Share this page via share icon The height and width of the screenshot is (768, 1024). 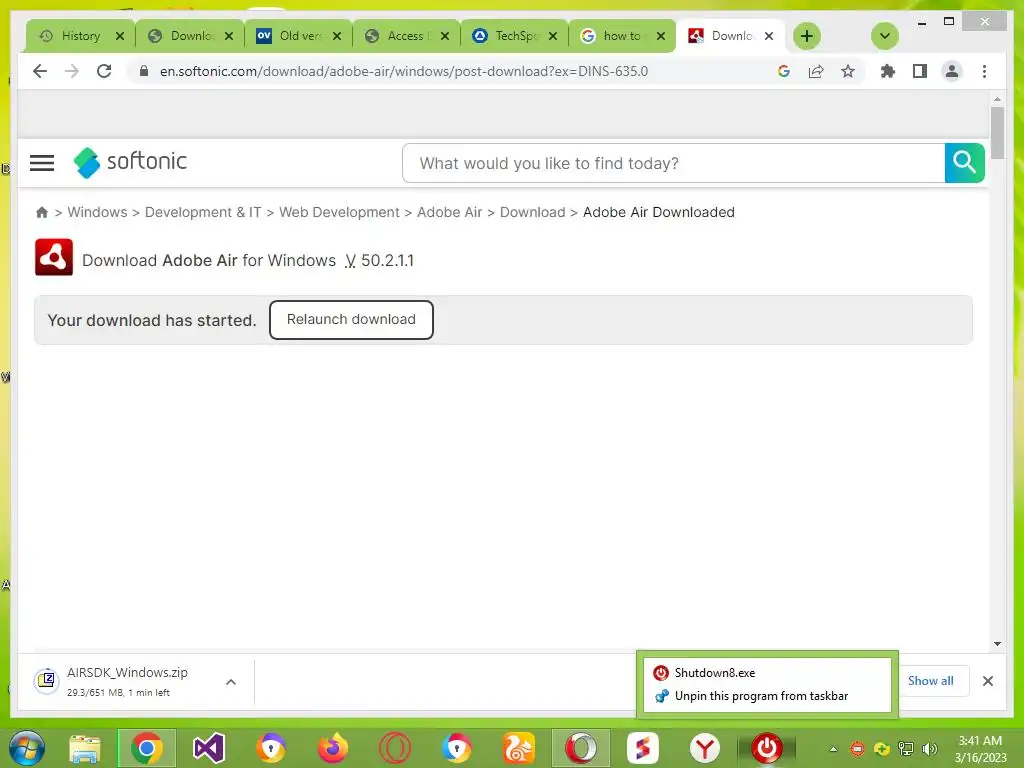pyautogui.click(x=816, y=71)
